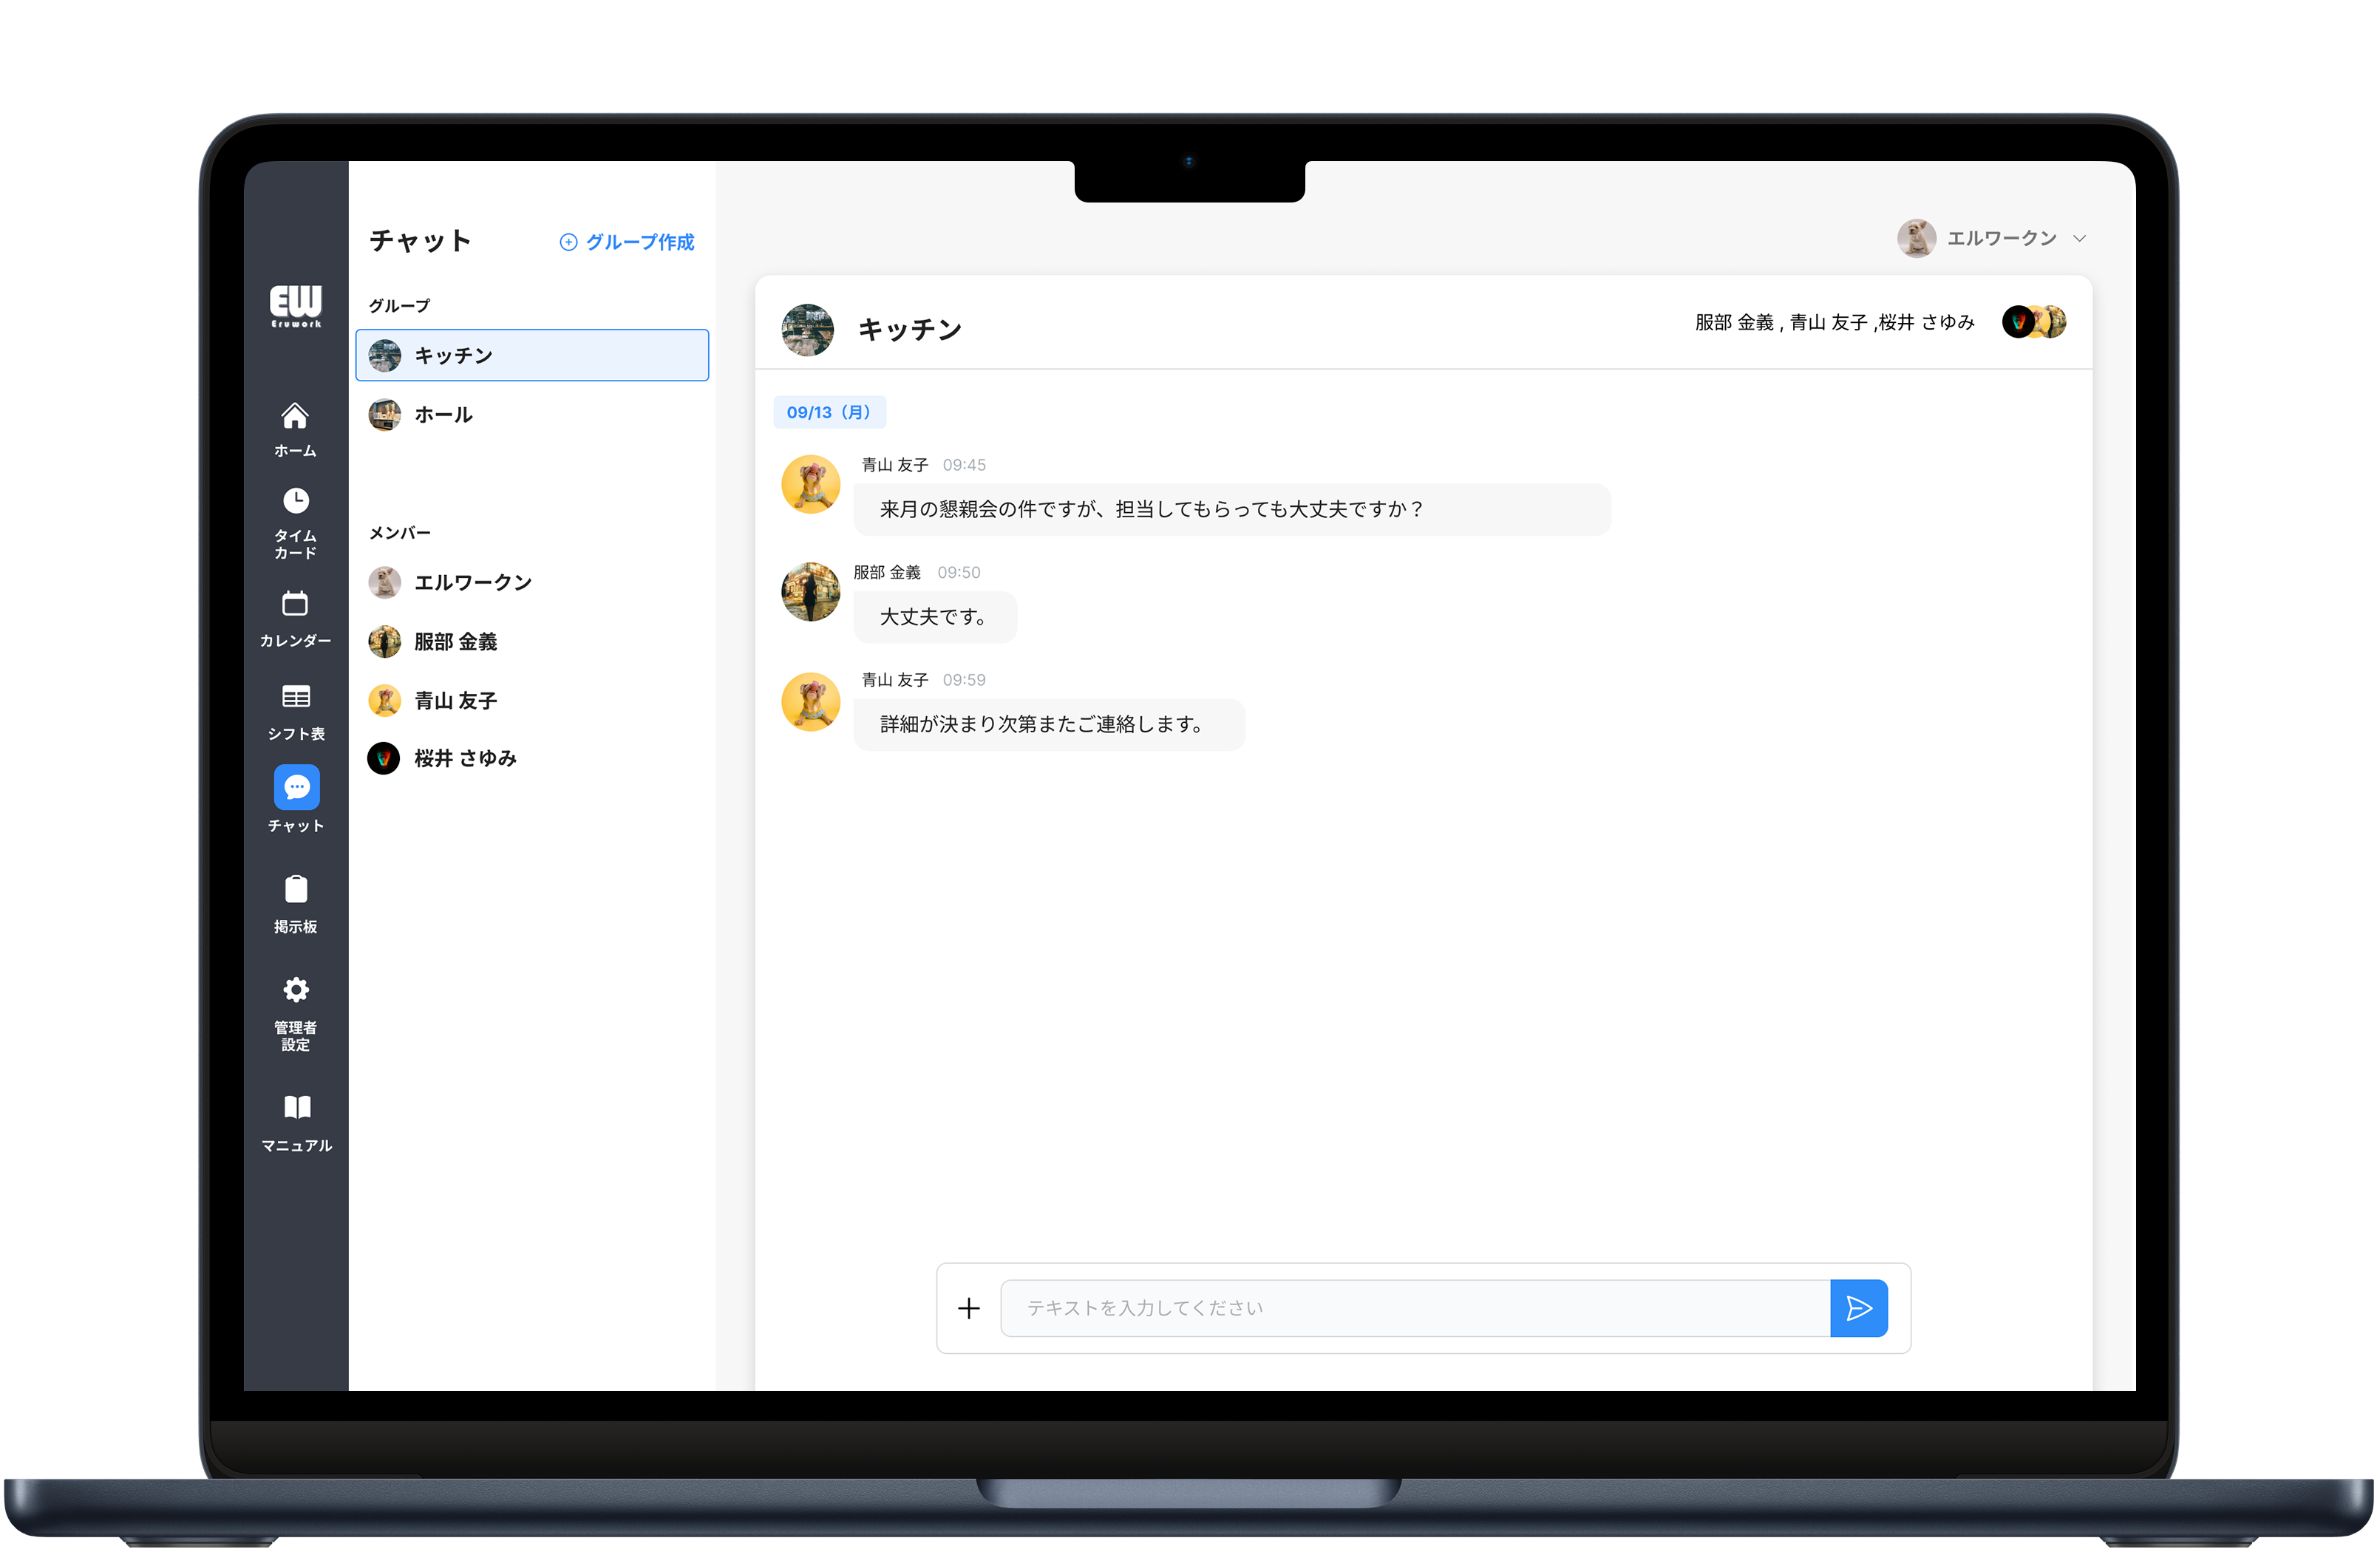This screenshot has height=1552, width=2380.
Task: Open the Home sidebar icon
Action: click(295, 416)
